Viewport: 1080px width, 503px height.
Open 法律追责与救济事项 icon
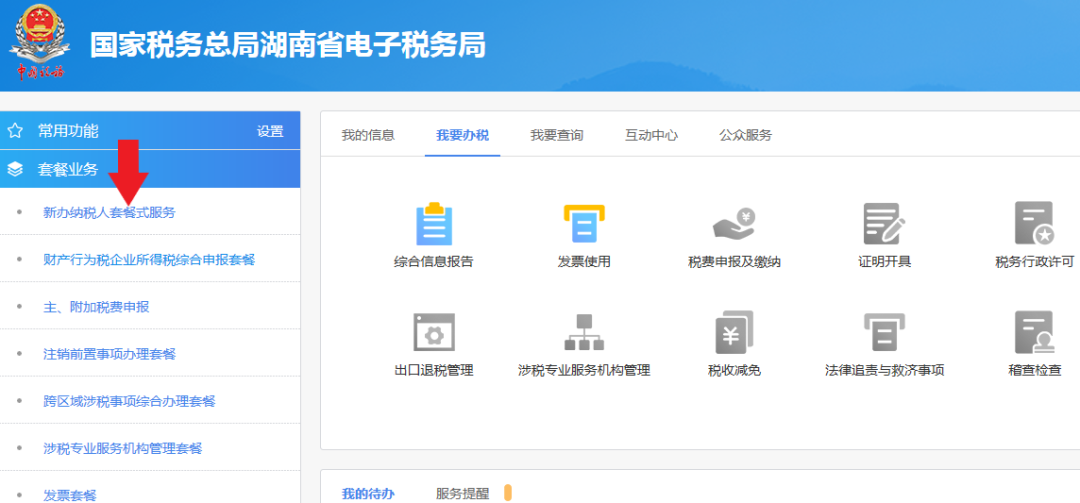884,332
